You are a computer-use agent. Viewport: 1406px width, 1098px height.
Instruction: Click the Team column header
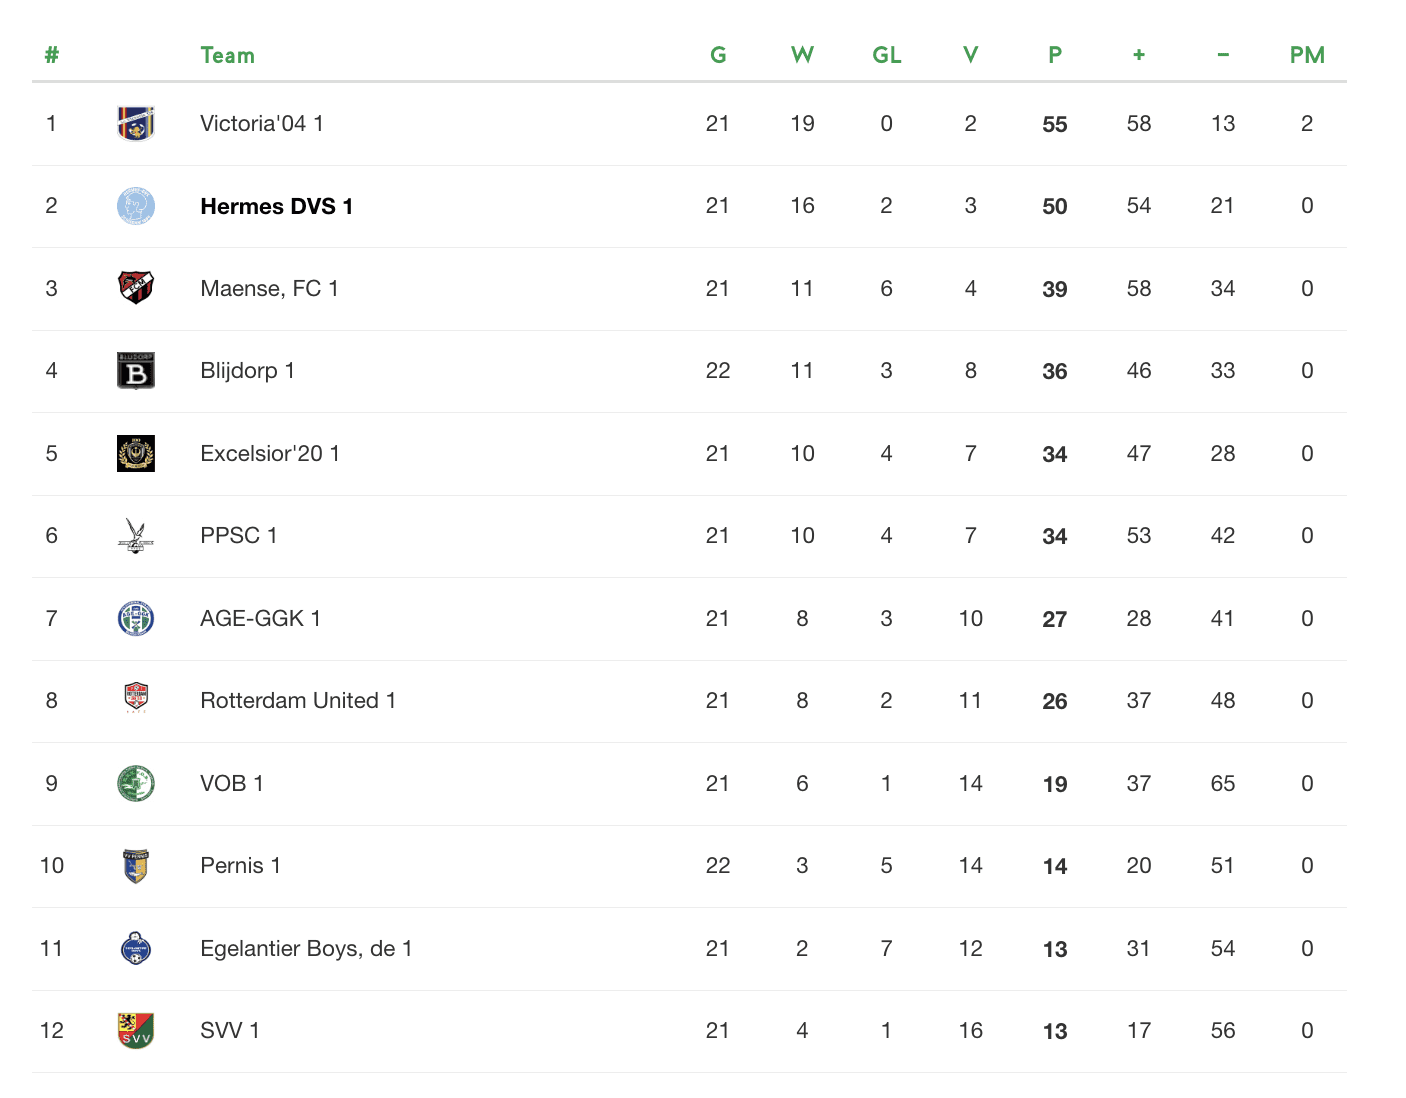228,56
